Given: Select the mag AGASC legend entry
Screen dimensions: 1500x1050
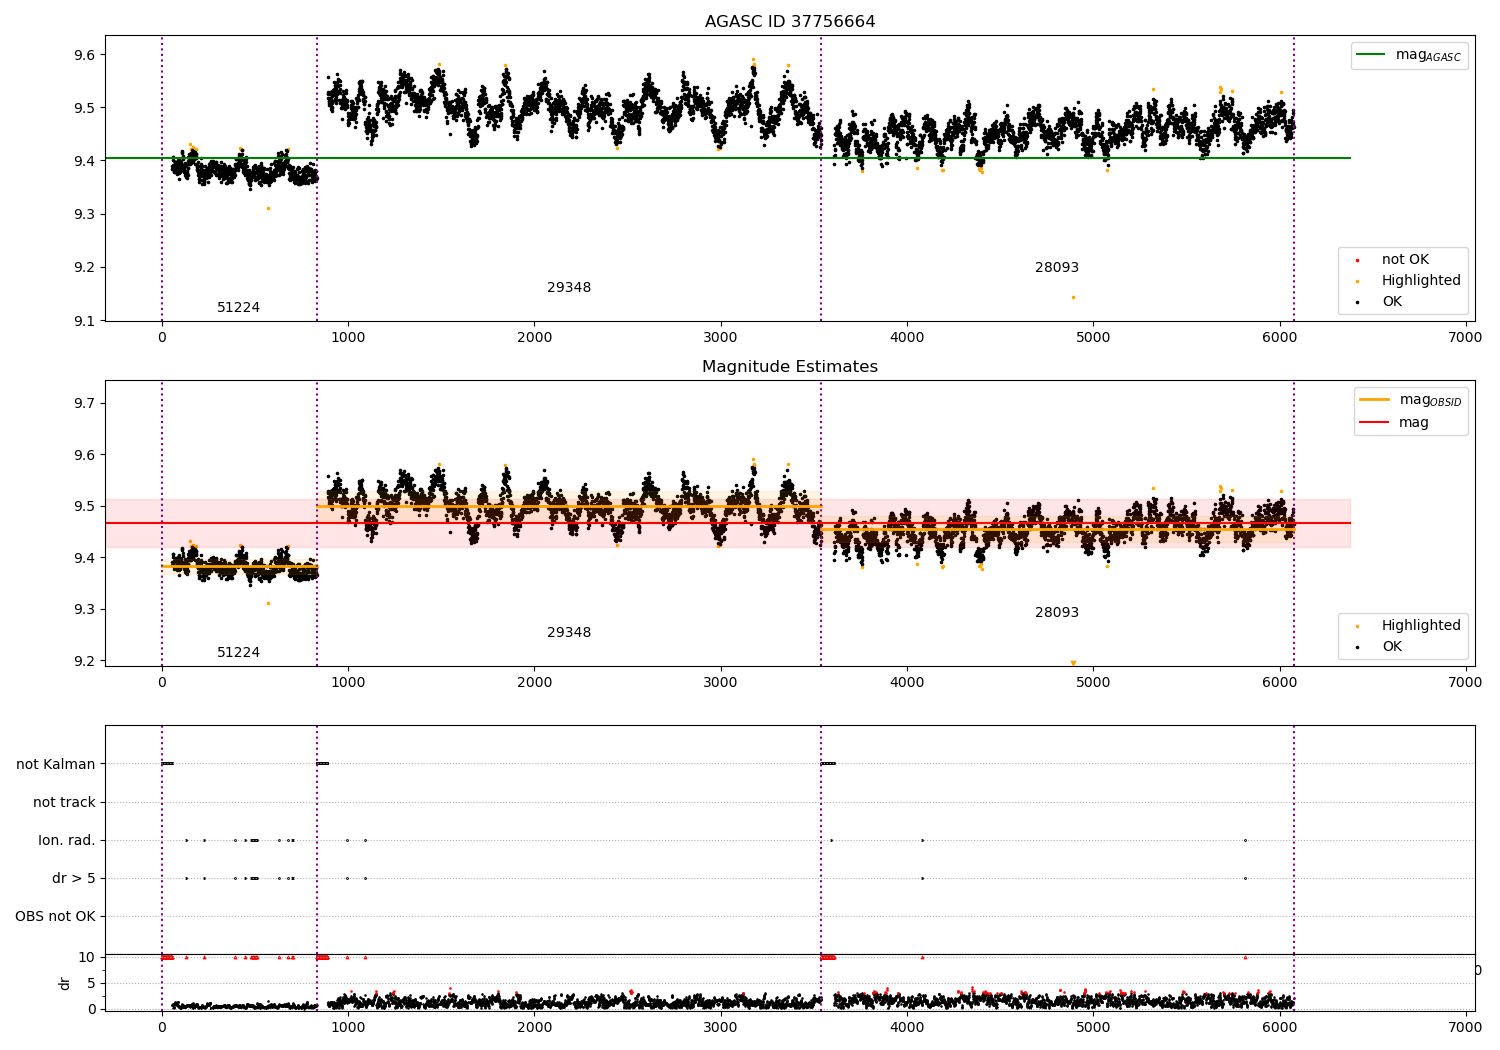Looking at the screenshot, I should pyautogui.click(x=1410, y=55).
